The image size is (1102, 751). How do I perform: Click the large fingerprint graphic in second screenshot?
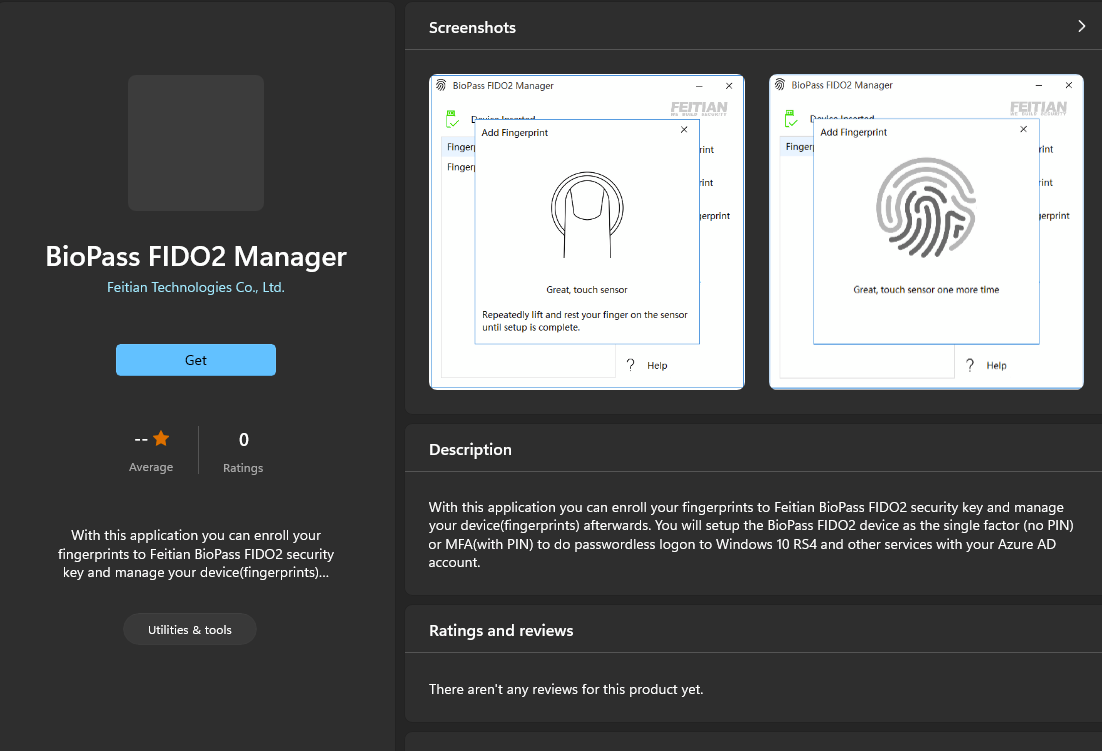click(925, 207)
